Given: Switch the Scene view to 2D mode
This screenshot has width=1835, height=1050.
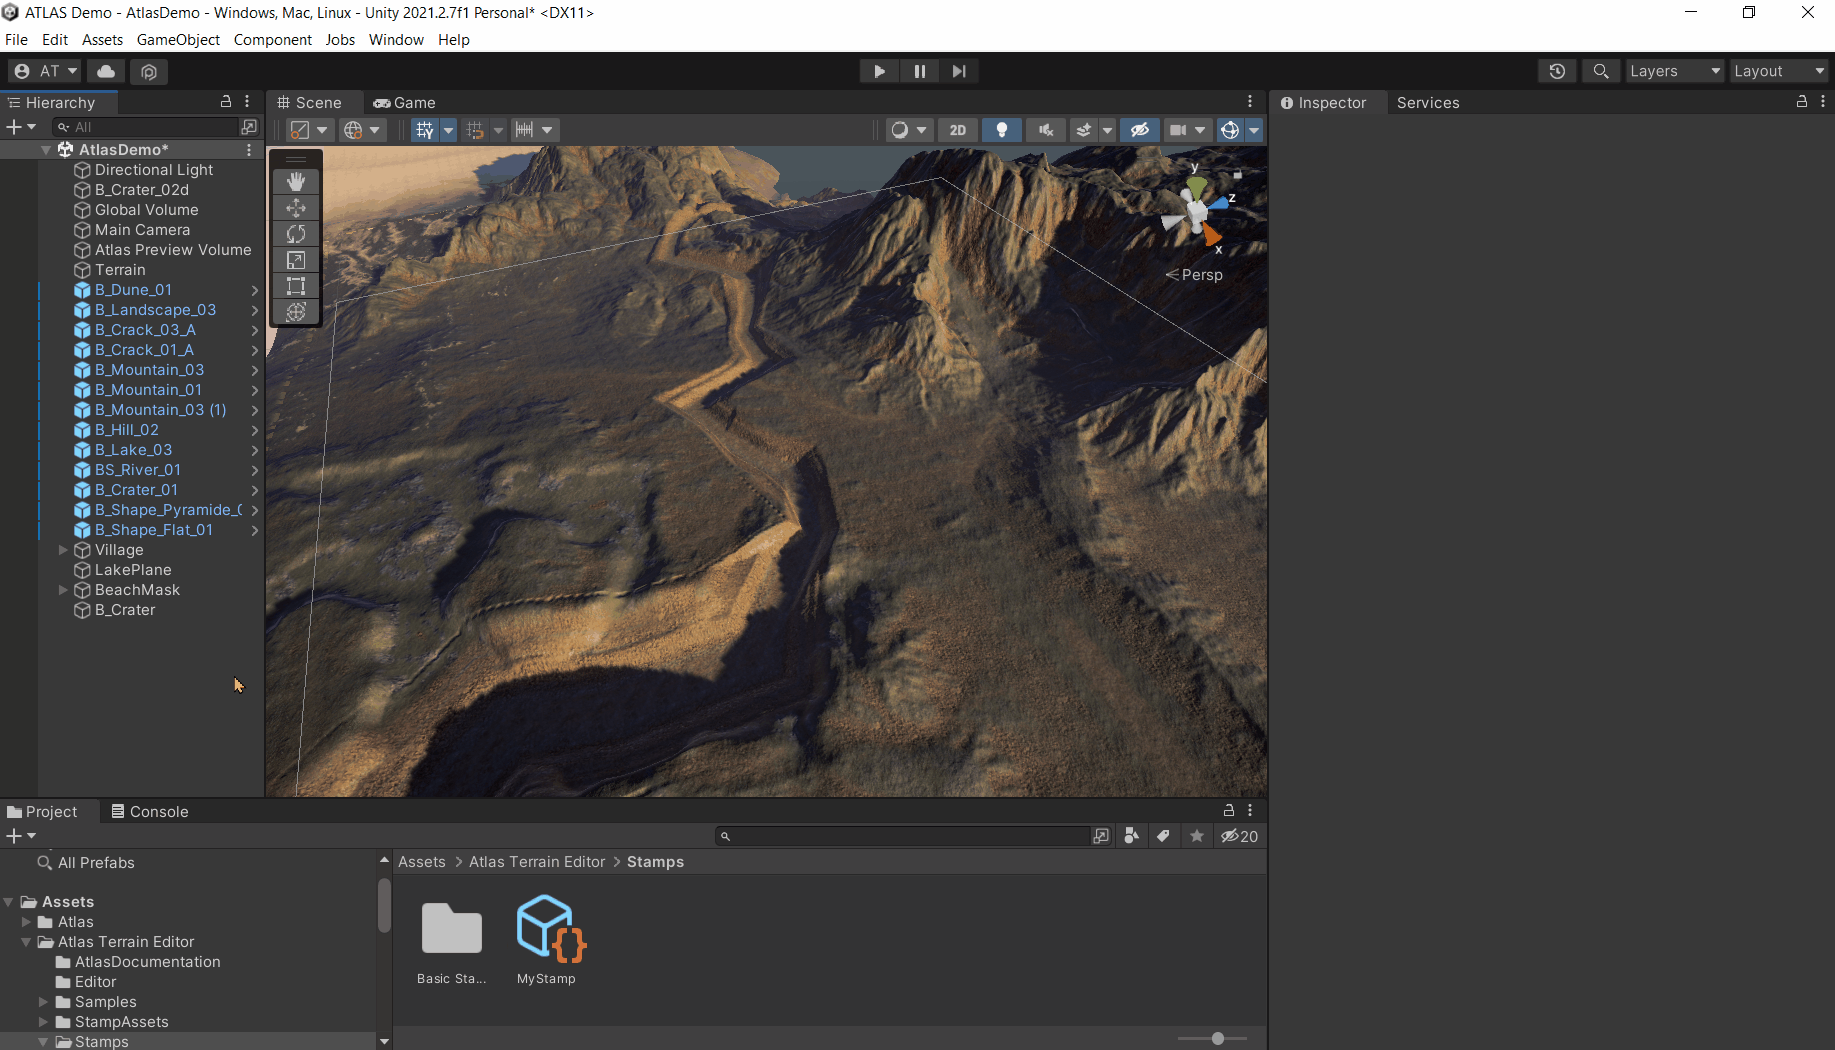Looking at the screenshot, I should pos(956,129).
